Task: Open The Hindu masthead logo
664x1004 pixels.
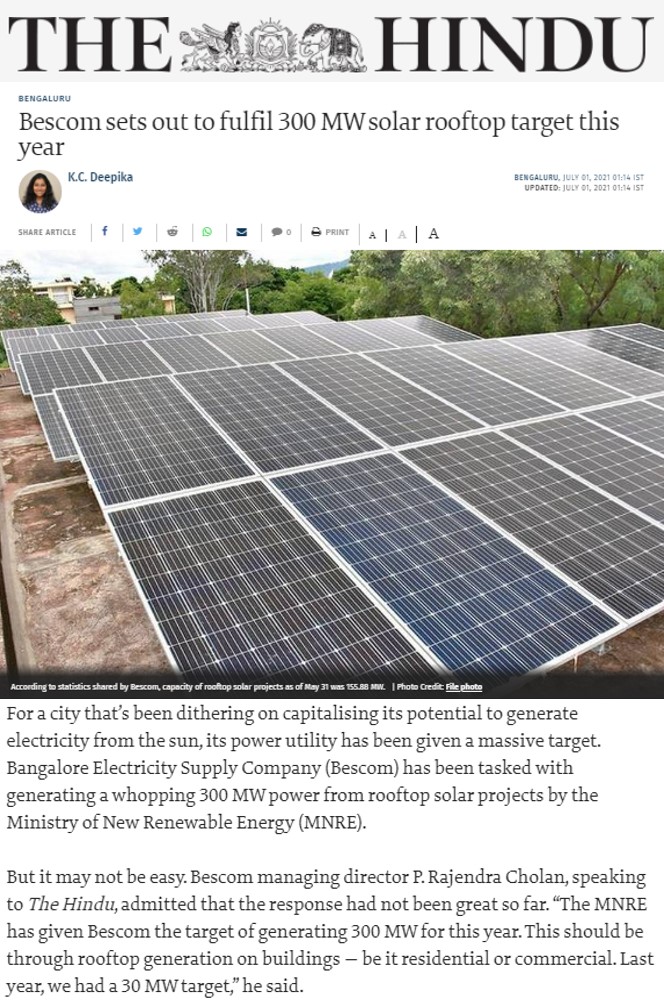Action: (332, 44)
